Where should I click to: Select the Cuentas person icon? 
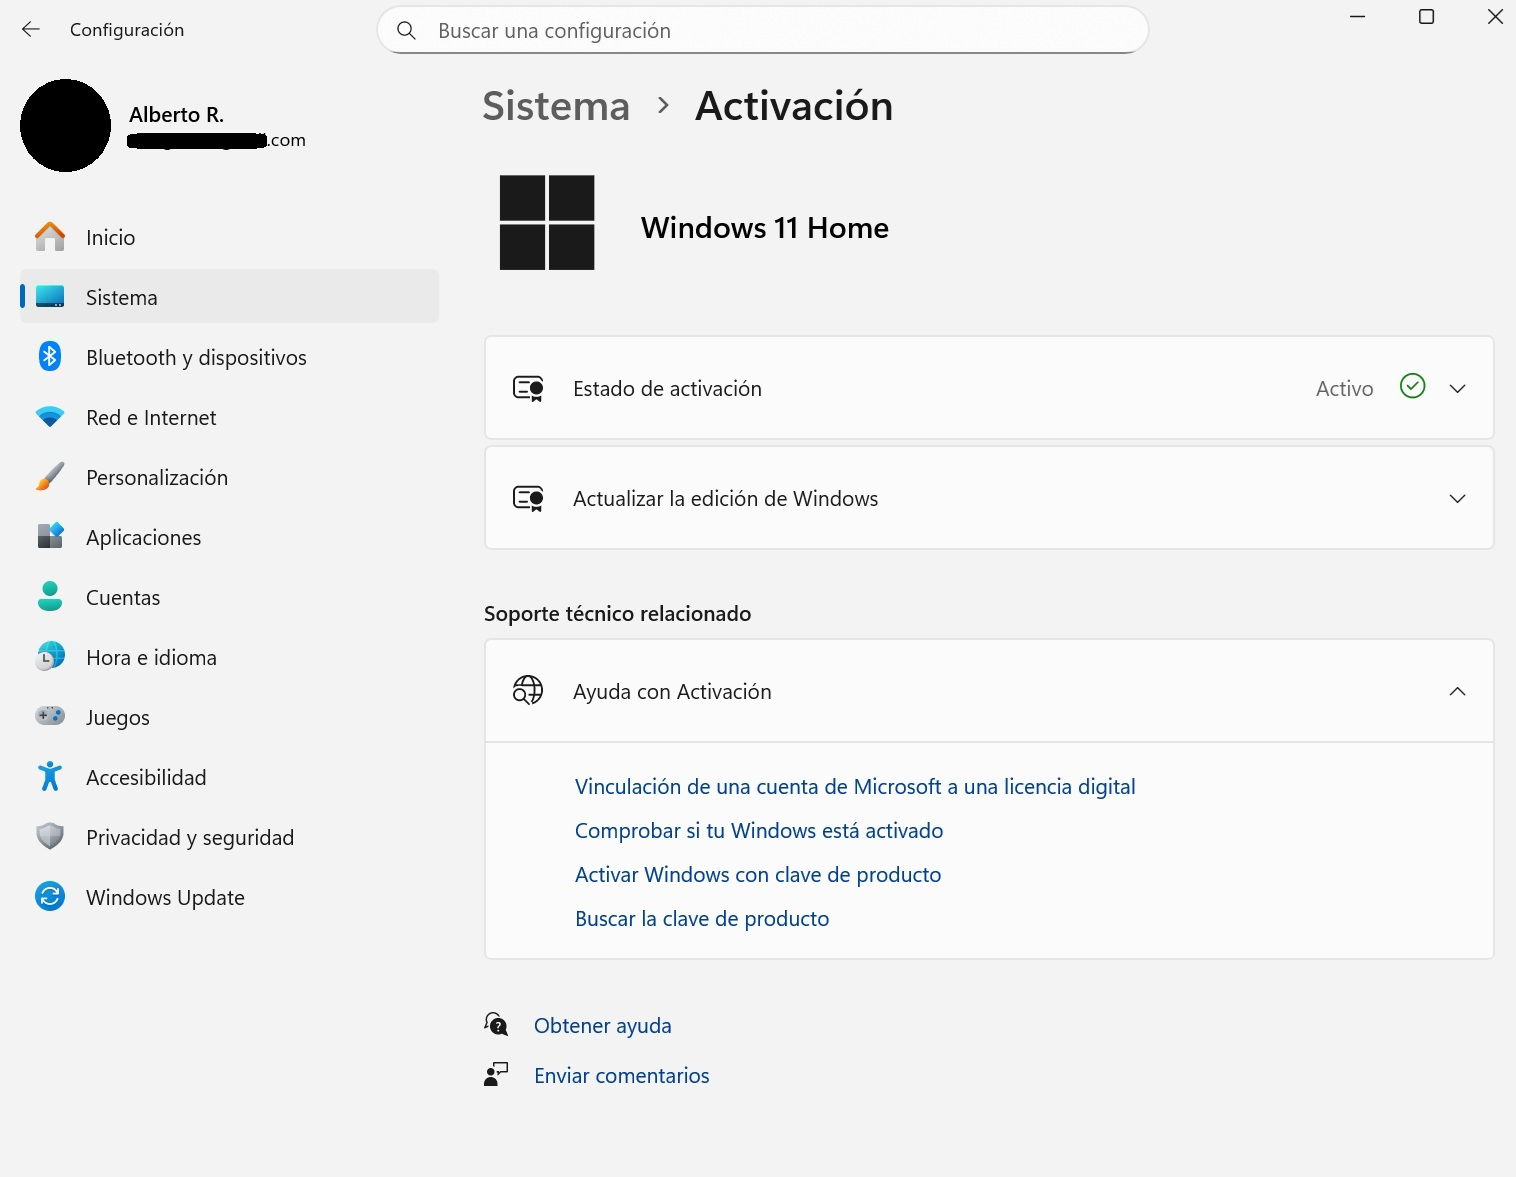coord(49,597)
